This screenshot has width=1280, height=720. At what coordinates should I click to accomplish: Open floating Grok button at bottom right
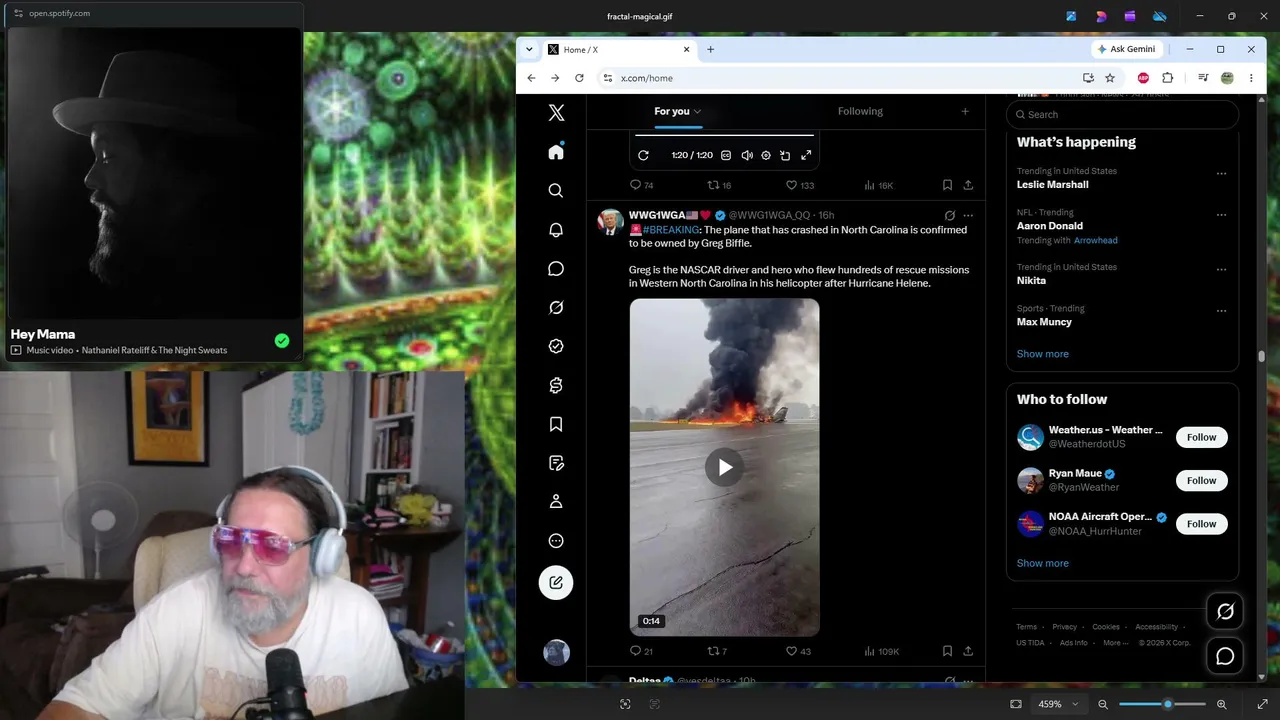[1225, 611]
